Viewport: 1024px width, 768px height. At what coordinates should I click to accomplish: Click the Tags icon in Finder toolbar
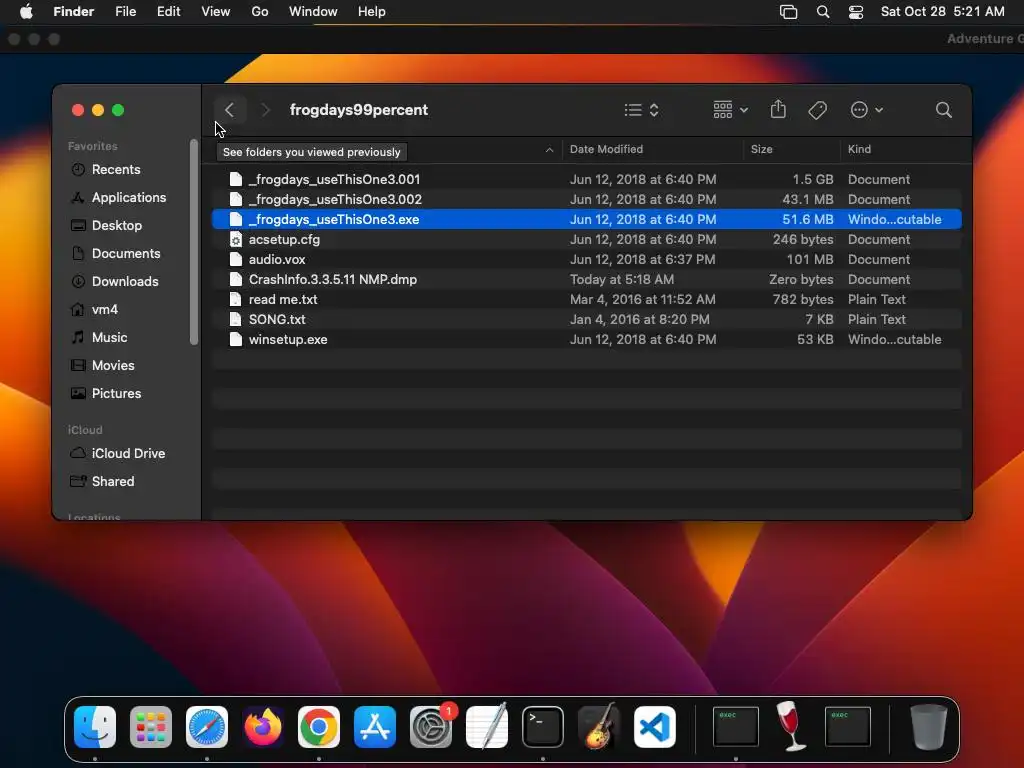pos(817,110)
